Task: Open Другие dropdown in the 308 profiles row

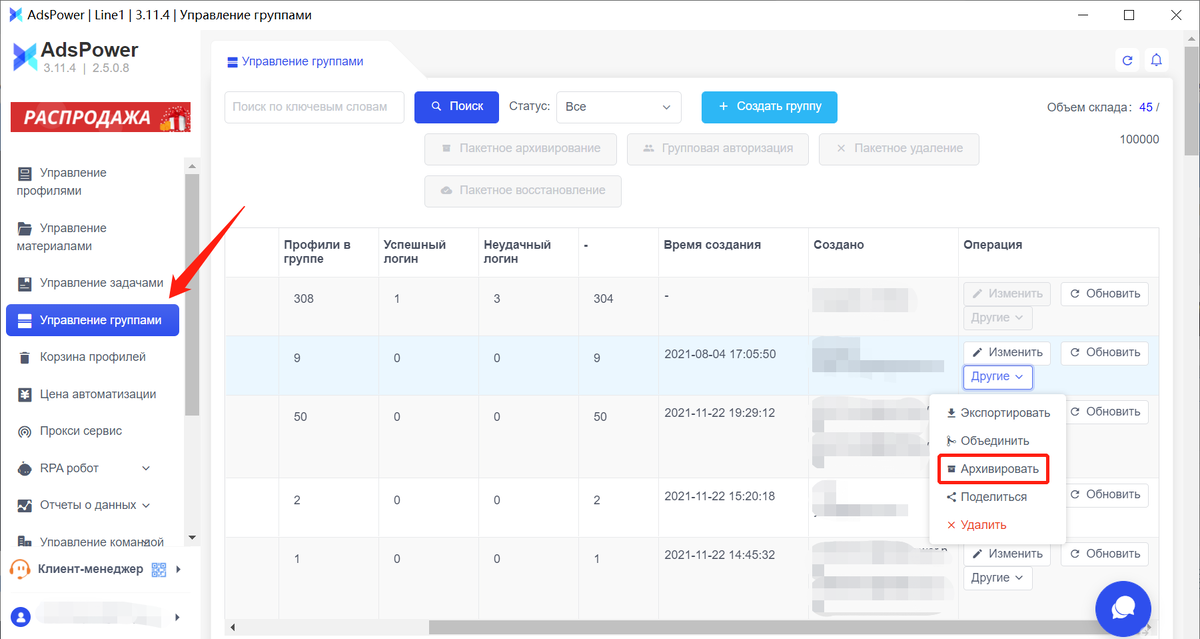Action: tap(998, 318)
